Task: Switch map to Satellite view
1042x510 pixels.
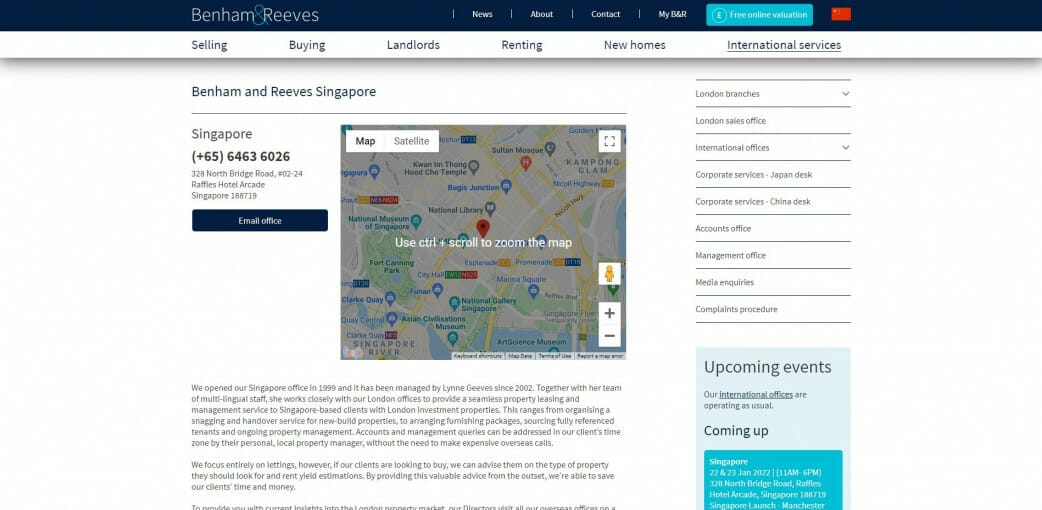Action: tap(411, 141)
